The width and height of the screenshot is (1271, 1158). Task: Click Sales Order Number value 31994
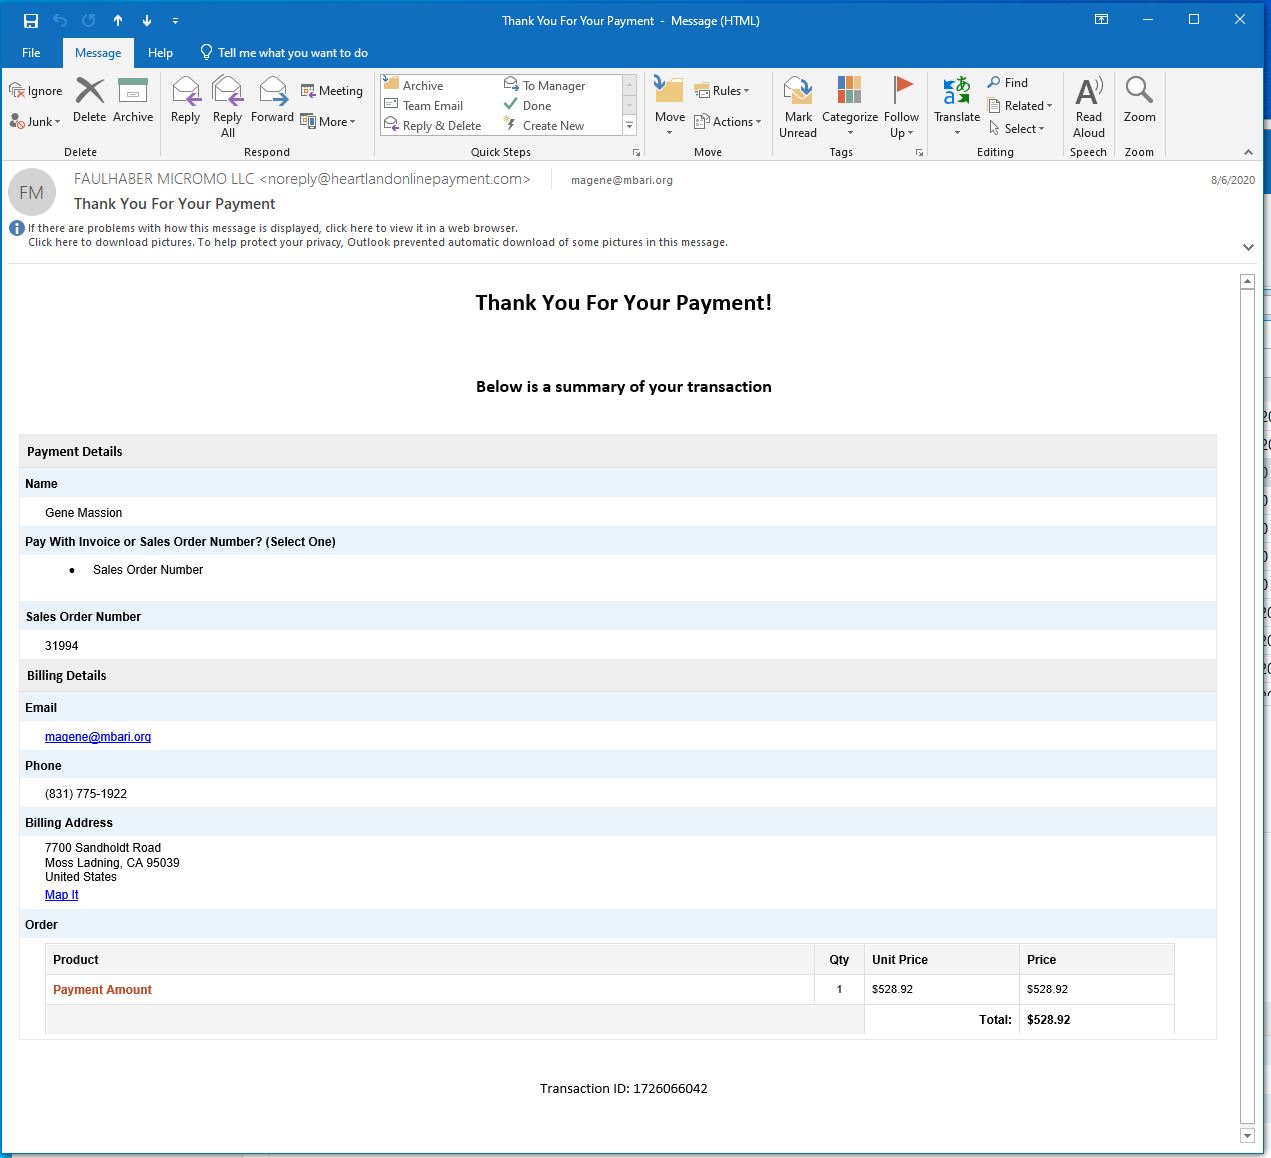[x=61, y=646]
